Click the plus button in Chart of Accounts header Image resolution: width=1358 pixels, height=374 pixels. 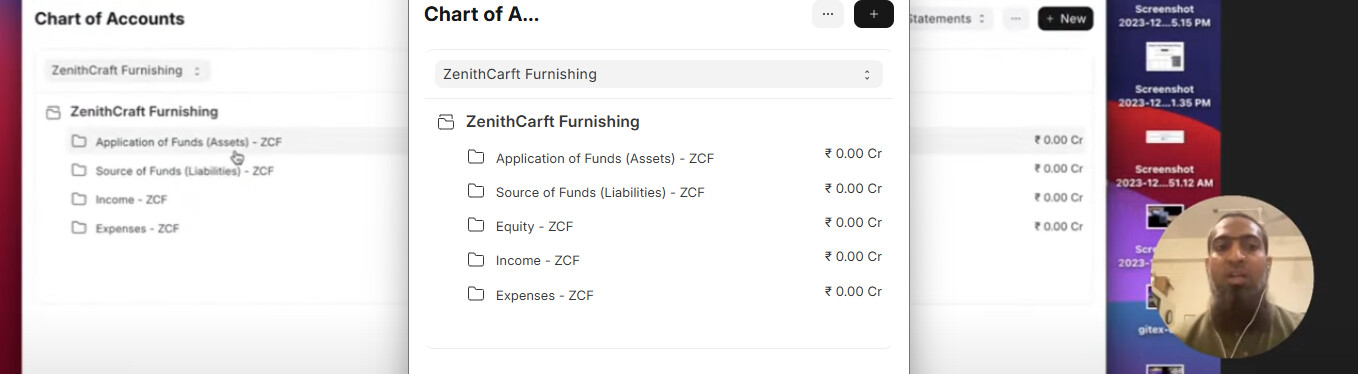873,14
